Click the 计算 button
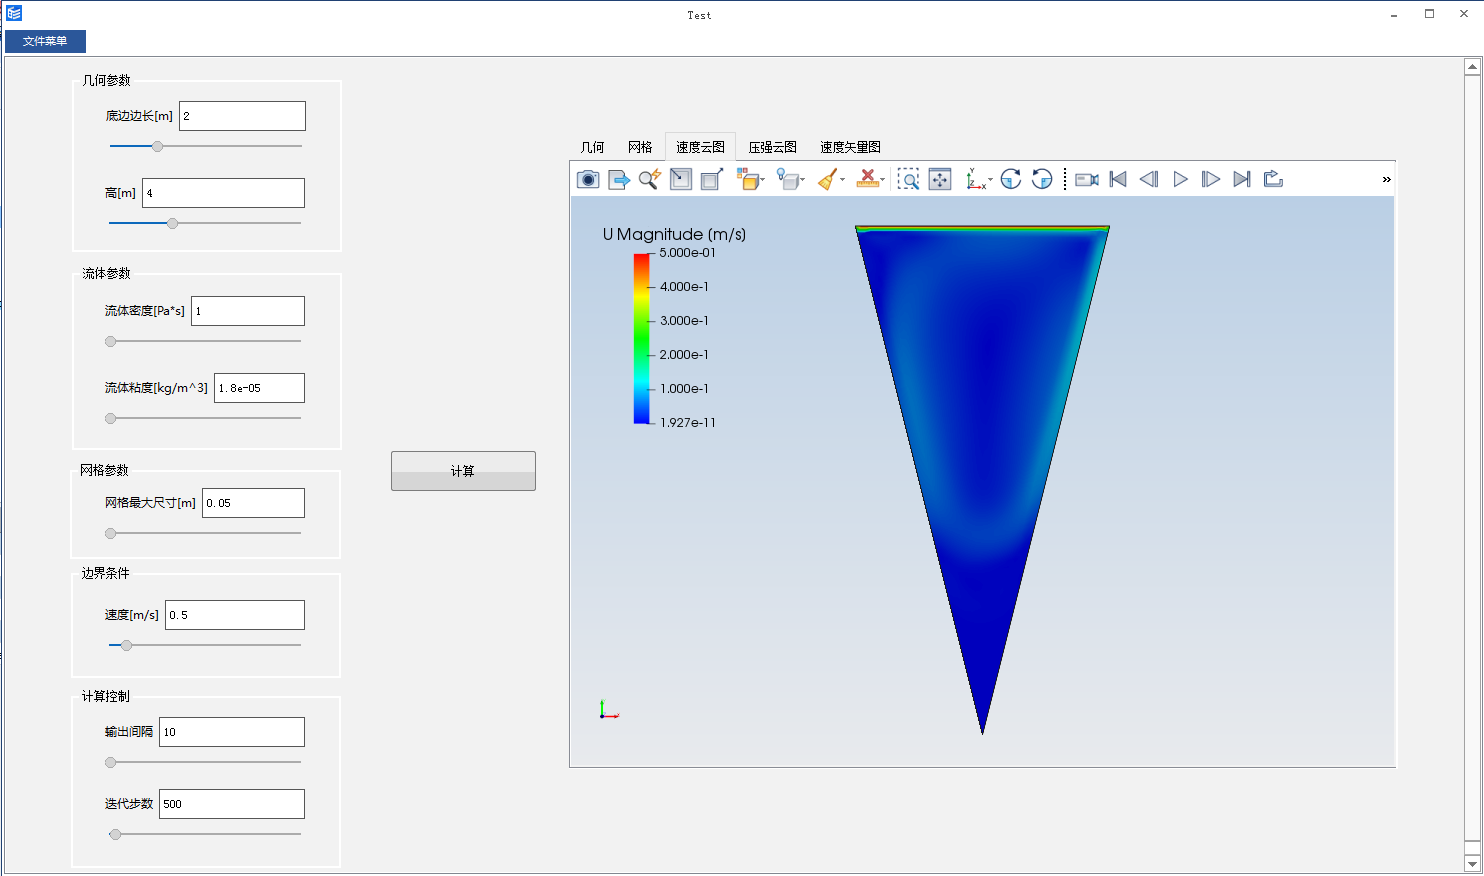This screenshot has height=876, width=1484. pyautogui.click(x=463, y=471)
